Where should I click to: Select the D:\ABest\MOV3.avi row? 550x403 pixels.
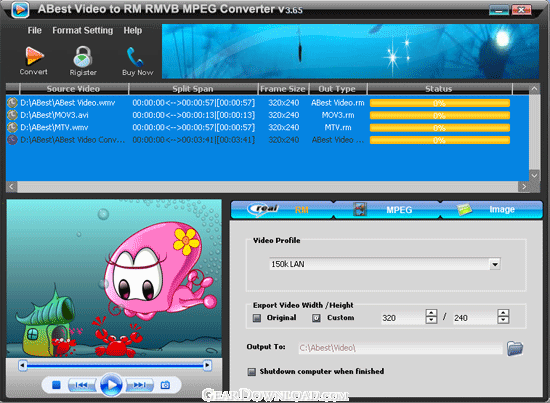point(267,115)
